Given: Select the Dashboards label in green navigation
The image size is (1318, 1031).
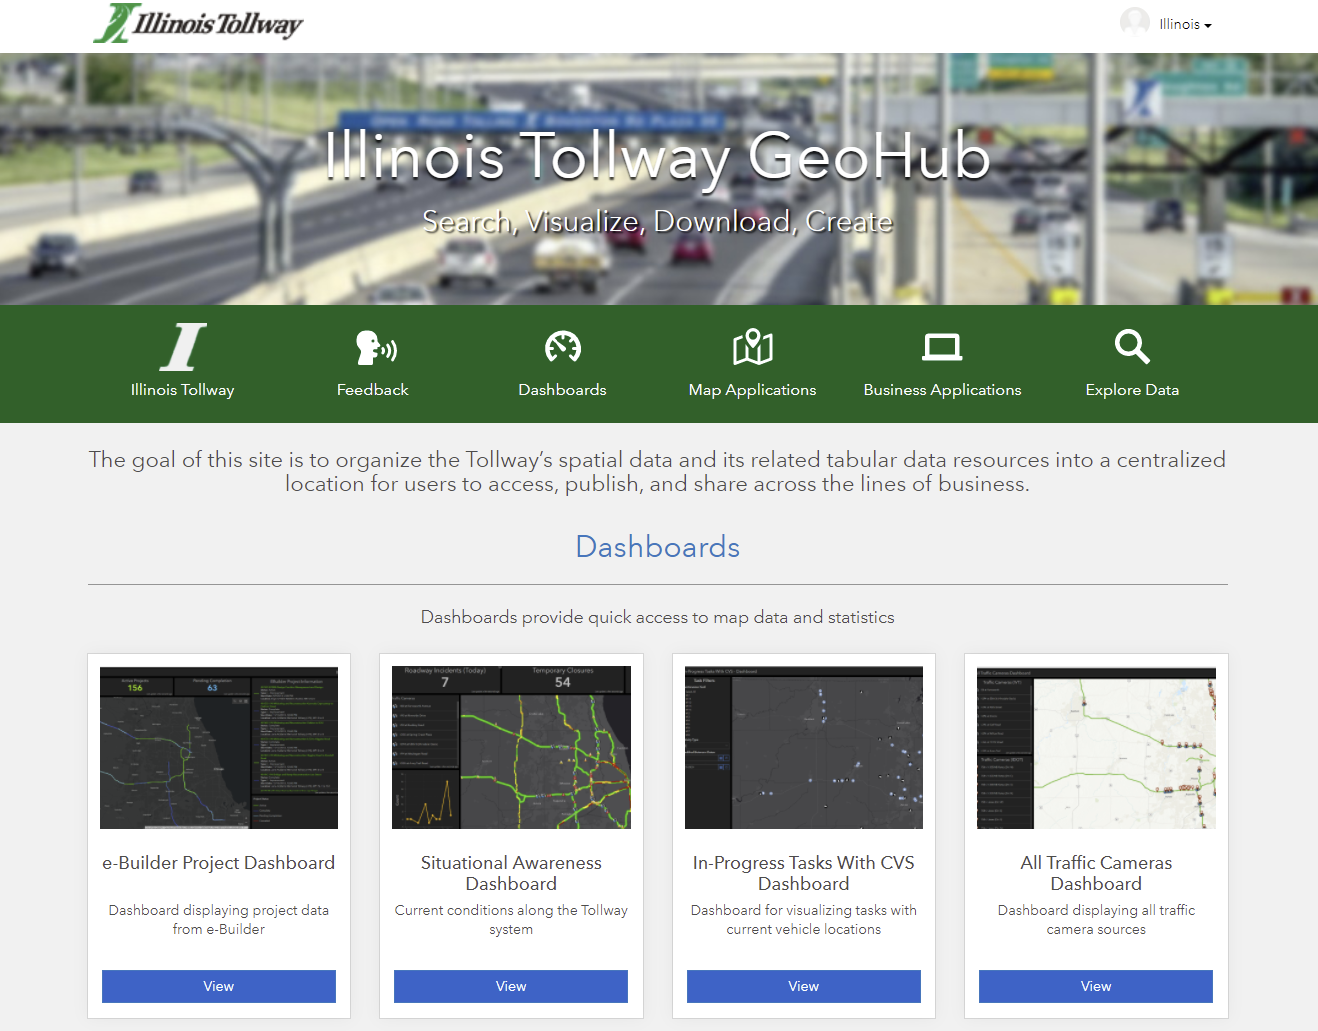Looking at the screenshot, I should 562,390.
